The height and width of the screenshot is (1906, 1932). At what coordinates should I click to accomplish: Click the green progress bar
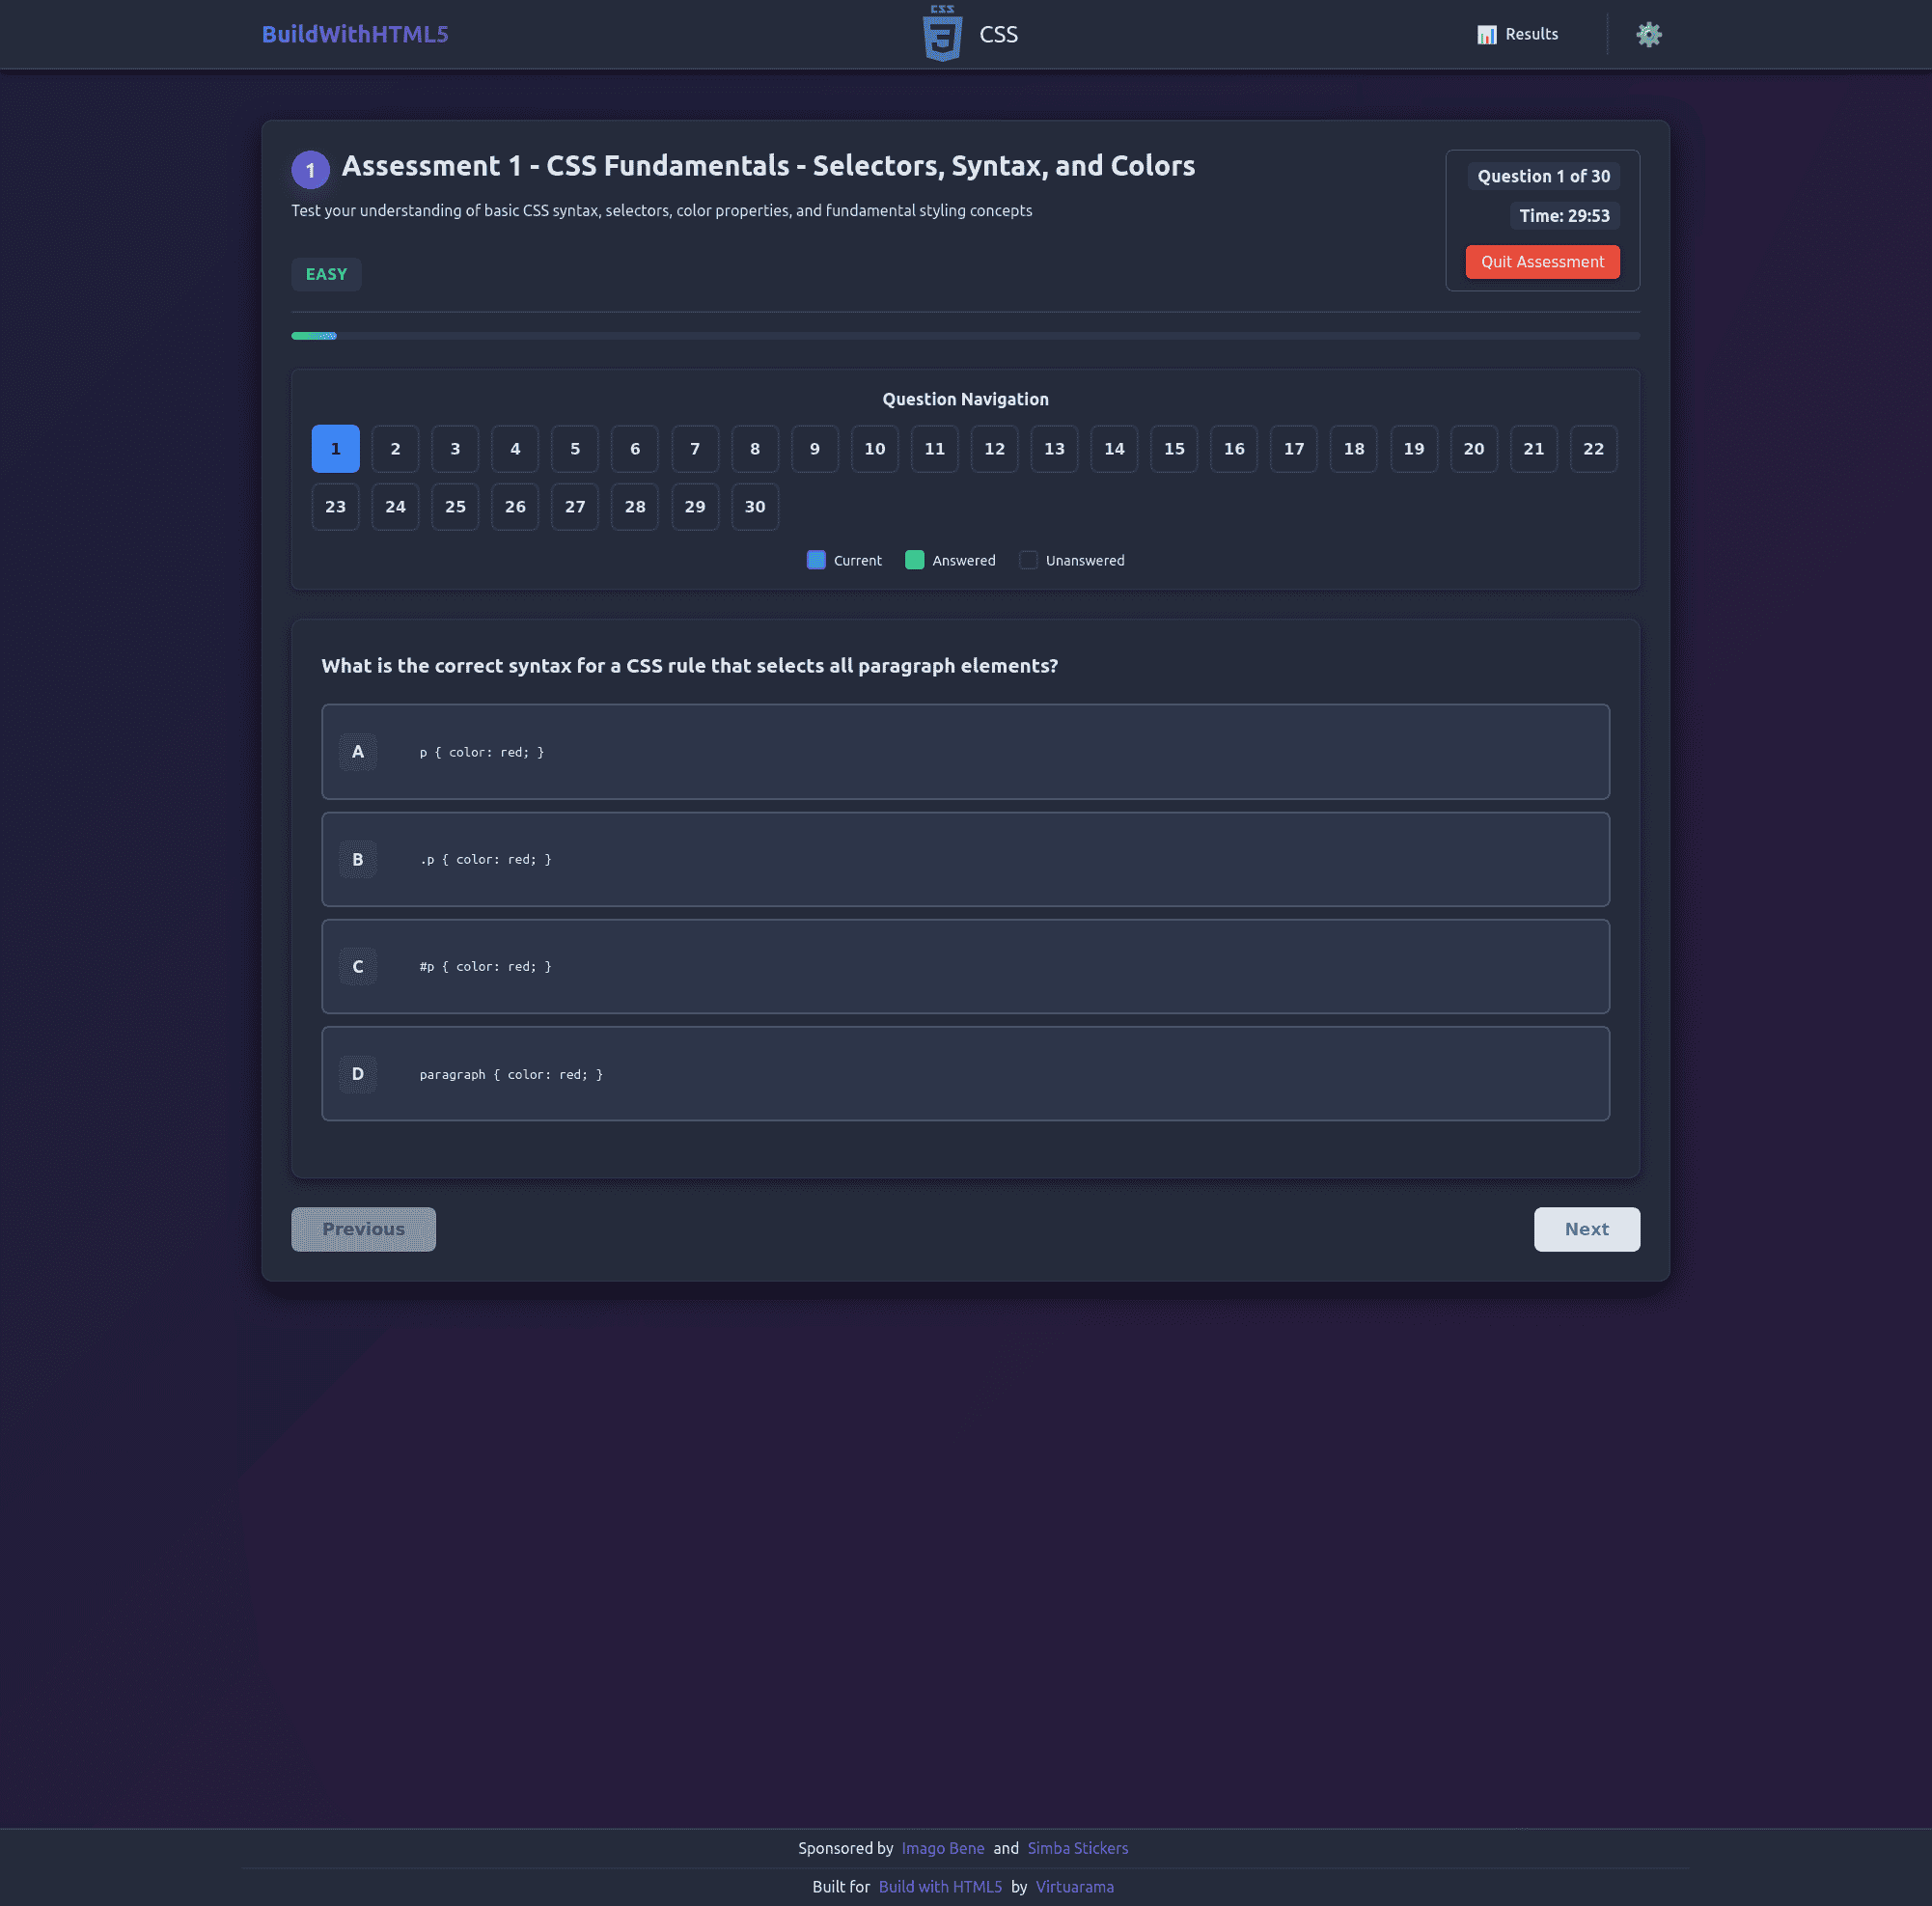tap(313, 336)
